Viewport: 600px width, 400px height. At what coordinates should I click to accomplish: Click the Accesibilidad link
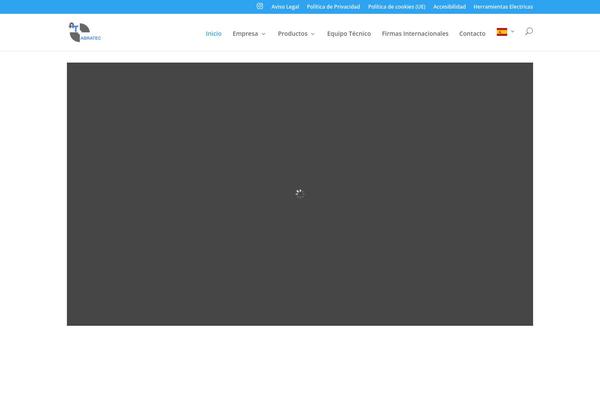449,6
